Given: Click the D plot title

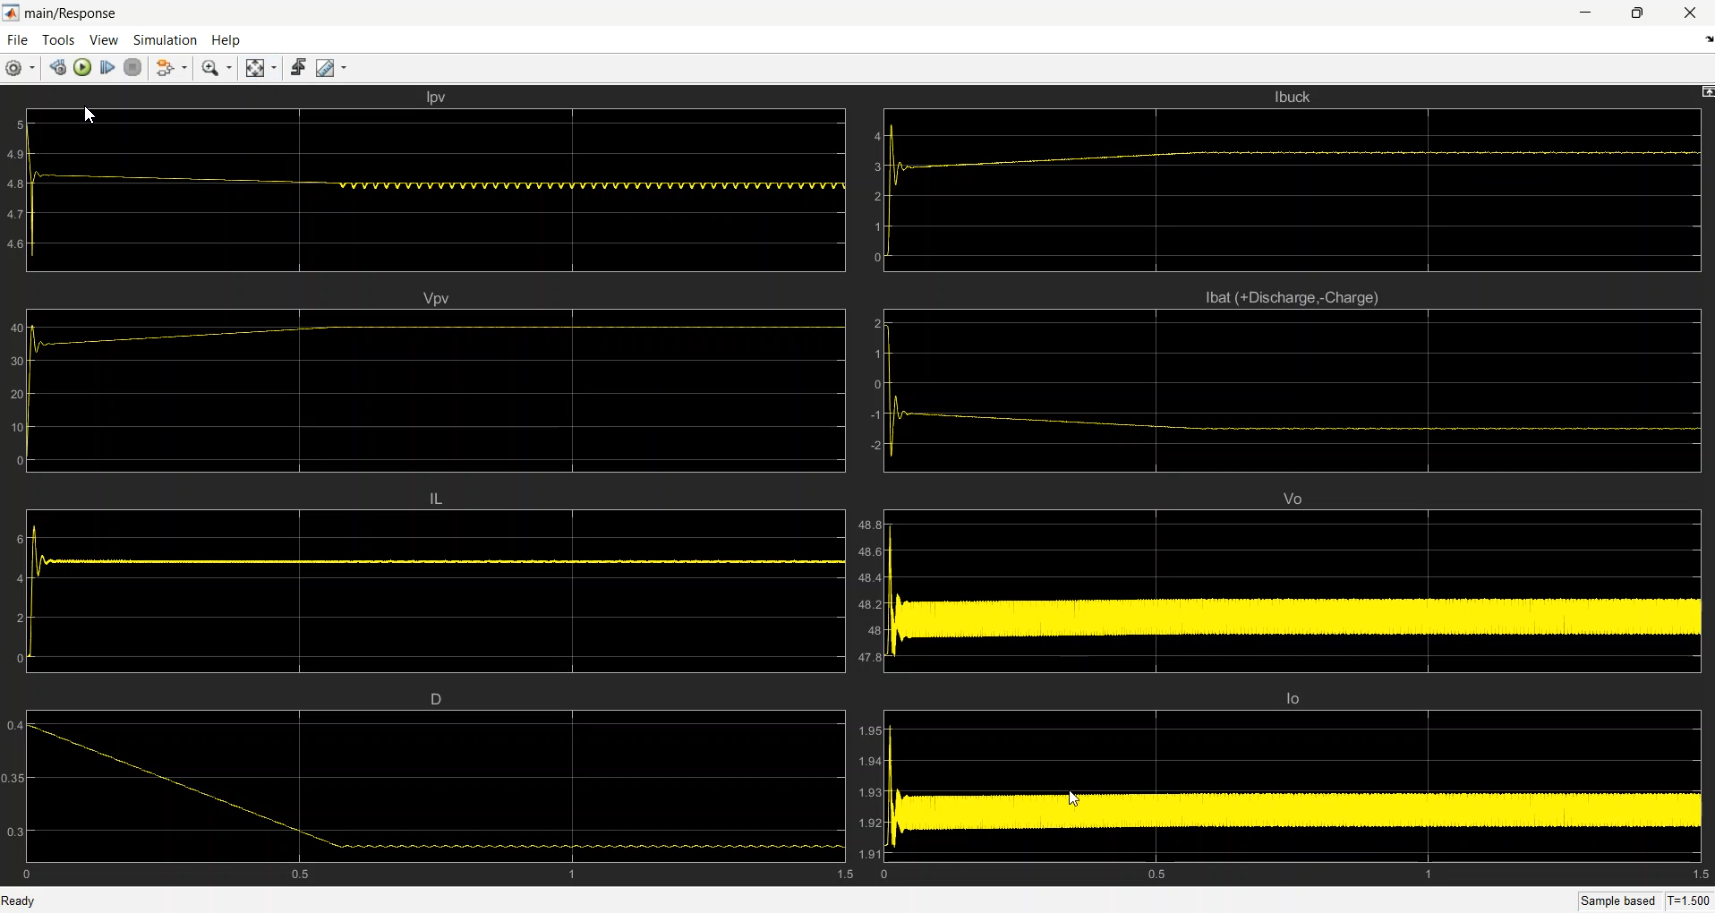Looking at the screenshot, I should point(436,699).
